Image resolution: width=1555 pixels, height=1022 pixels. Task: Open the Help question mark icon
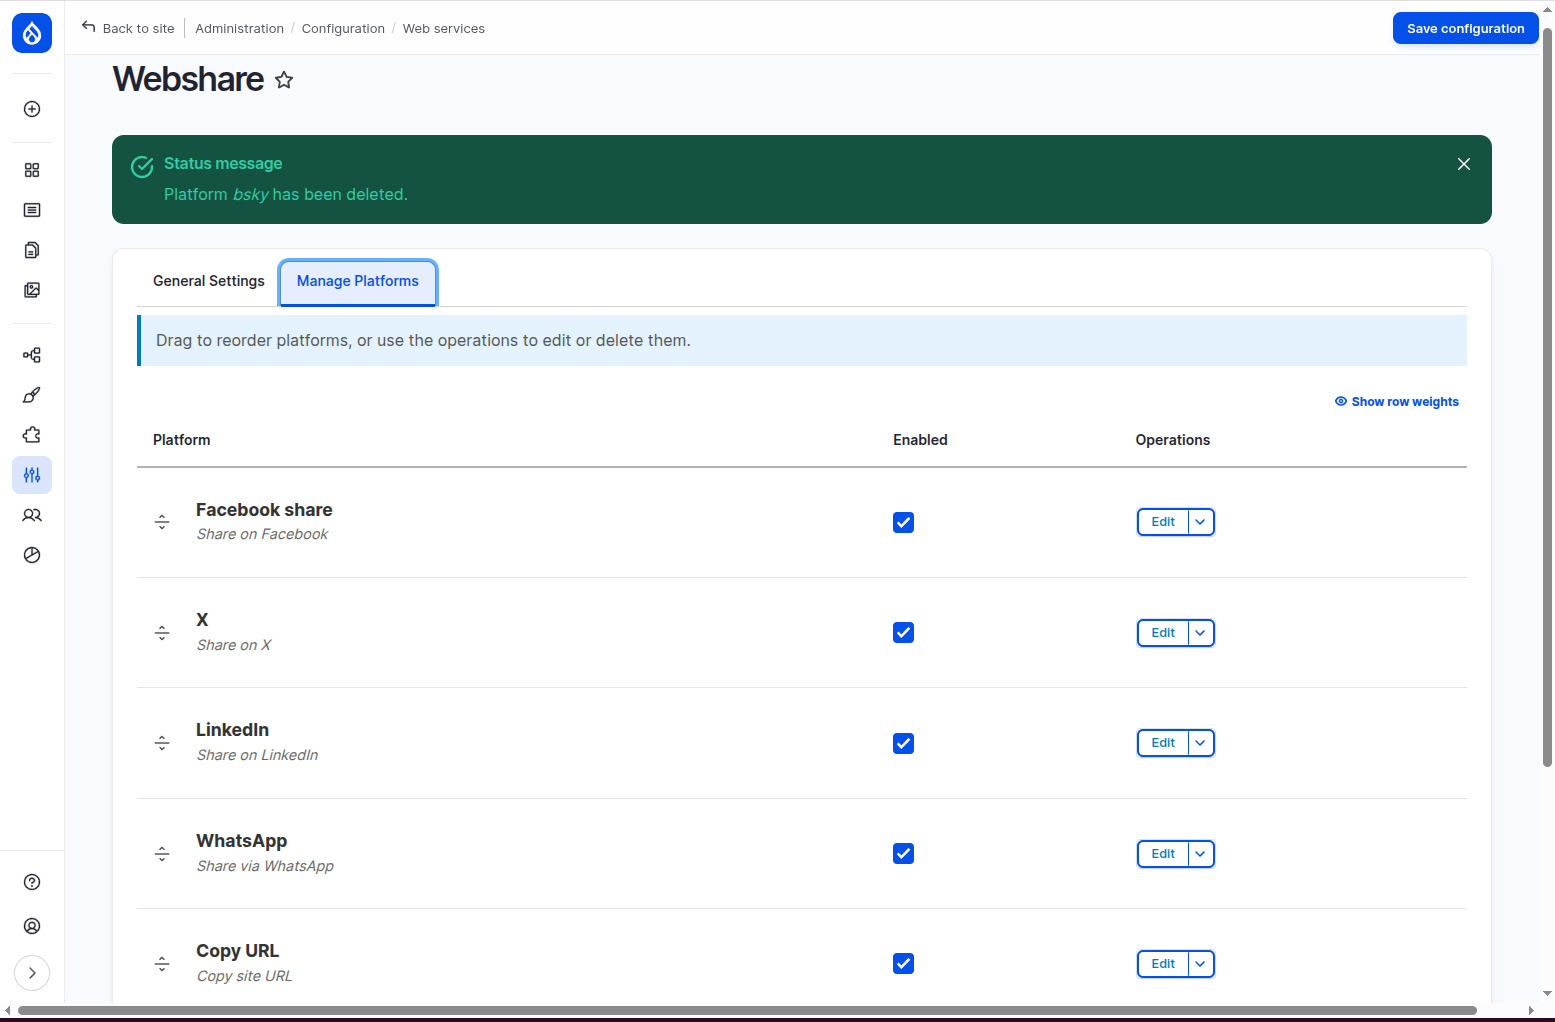[32, 882]
